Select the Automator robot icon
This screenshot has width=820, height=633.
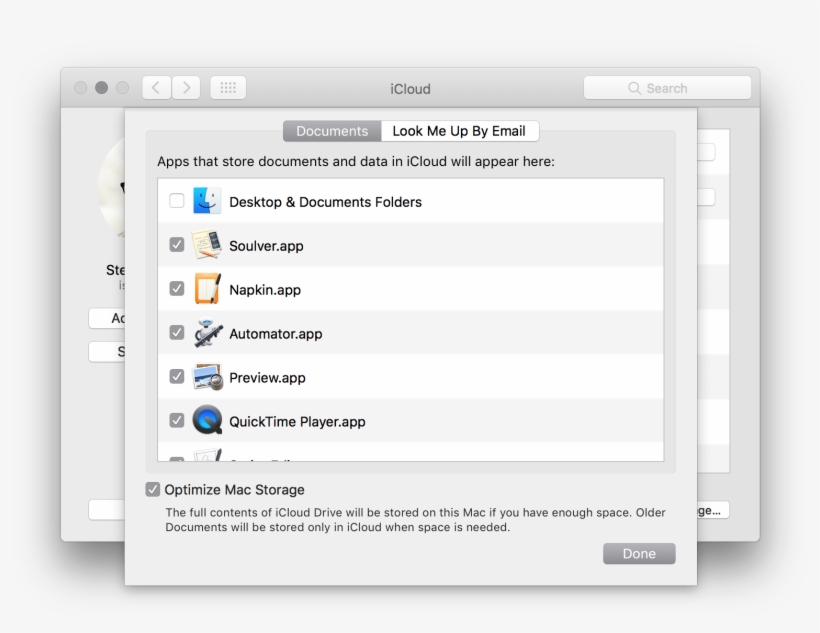(209, 332)
